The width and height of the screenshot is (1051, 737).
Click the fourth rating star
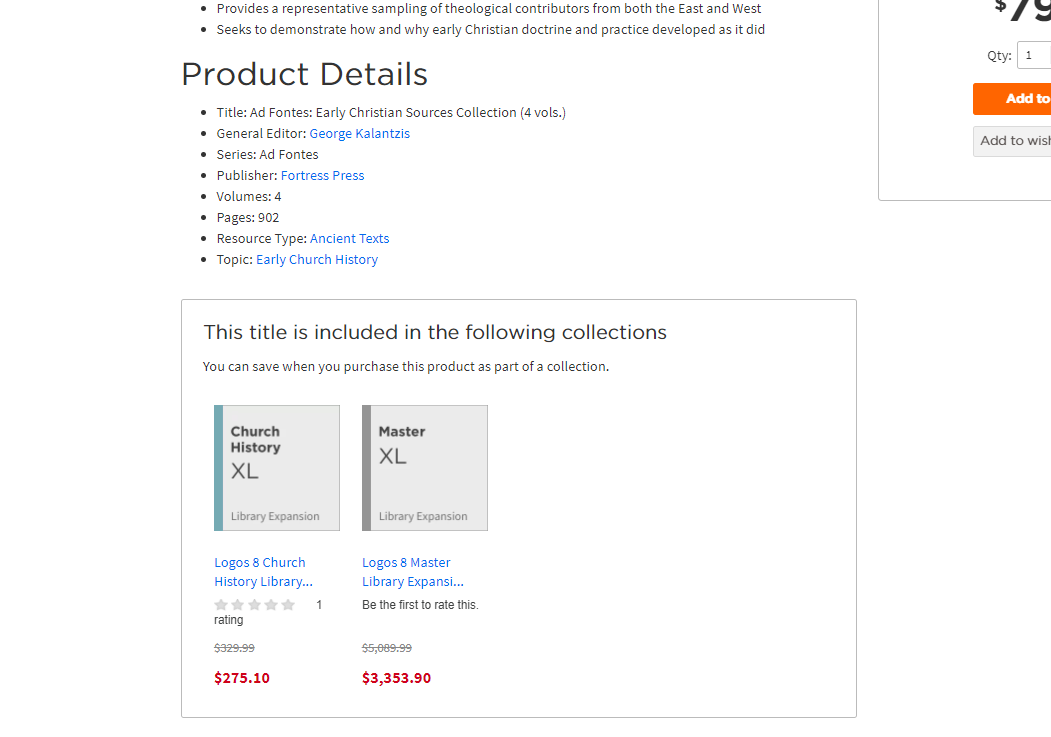click(x=271, y=605)
